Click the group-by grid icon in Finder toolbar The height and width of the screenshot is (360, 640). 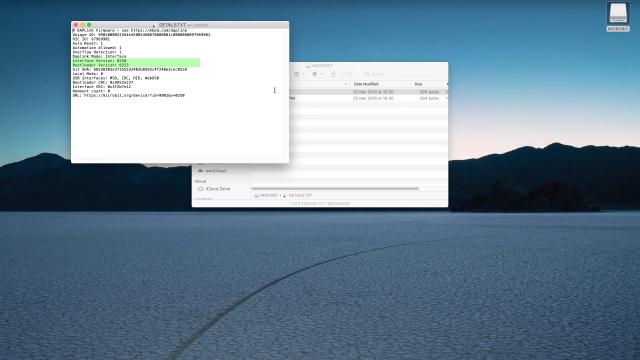coord(297,74)
